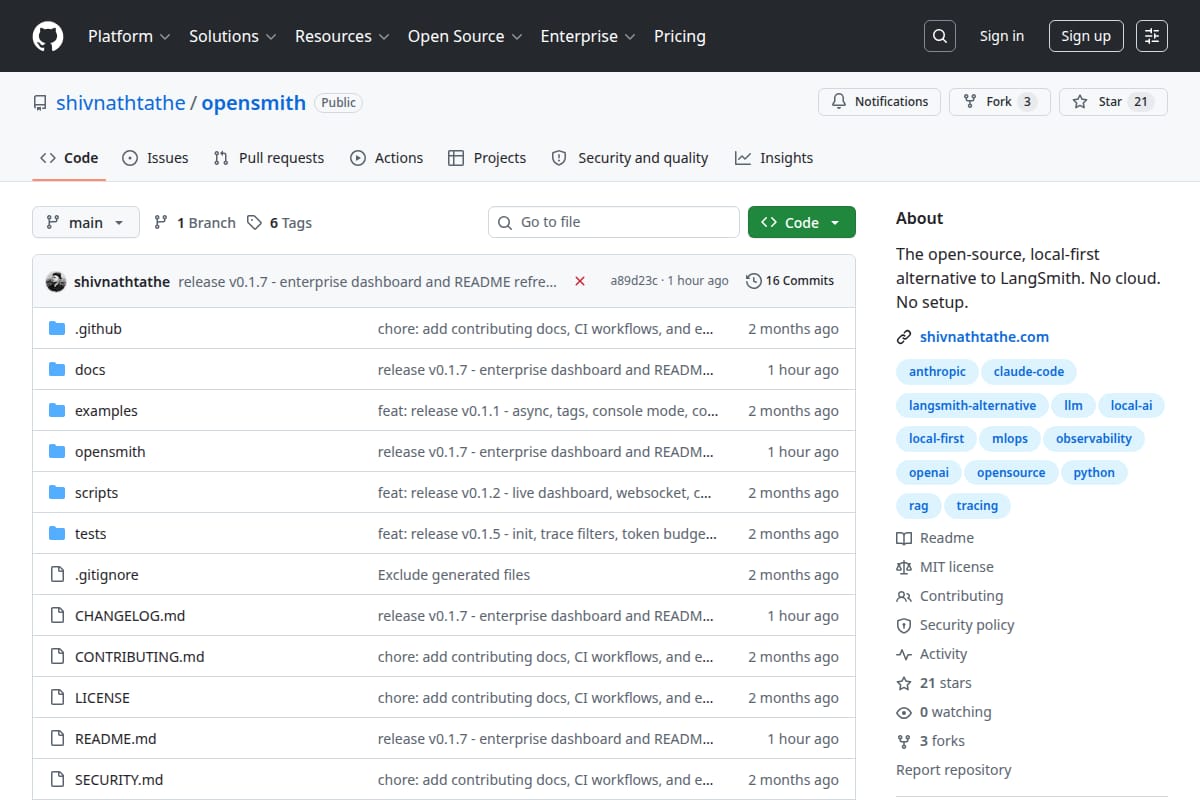Select the llm topic tag

click(x=1073, y=405)
